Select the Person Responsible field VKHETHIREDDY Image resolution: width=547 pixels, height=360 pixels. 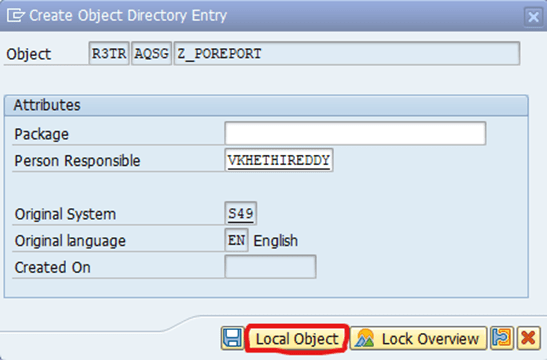tap(279, 160)
